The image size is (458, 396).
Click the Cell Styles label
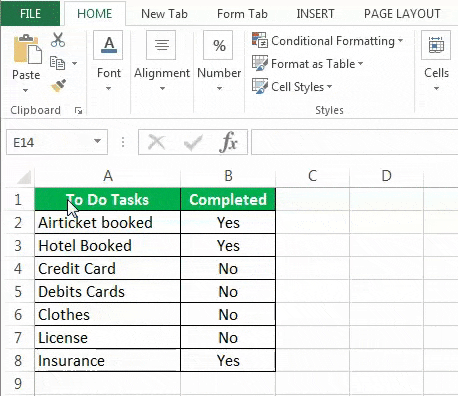click(297, 87)
